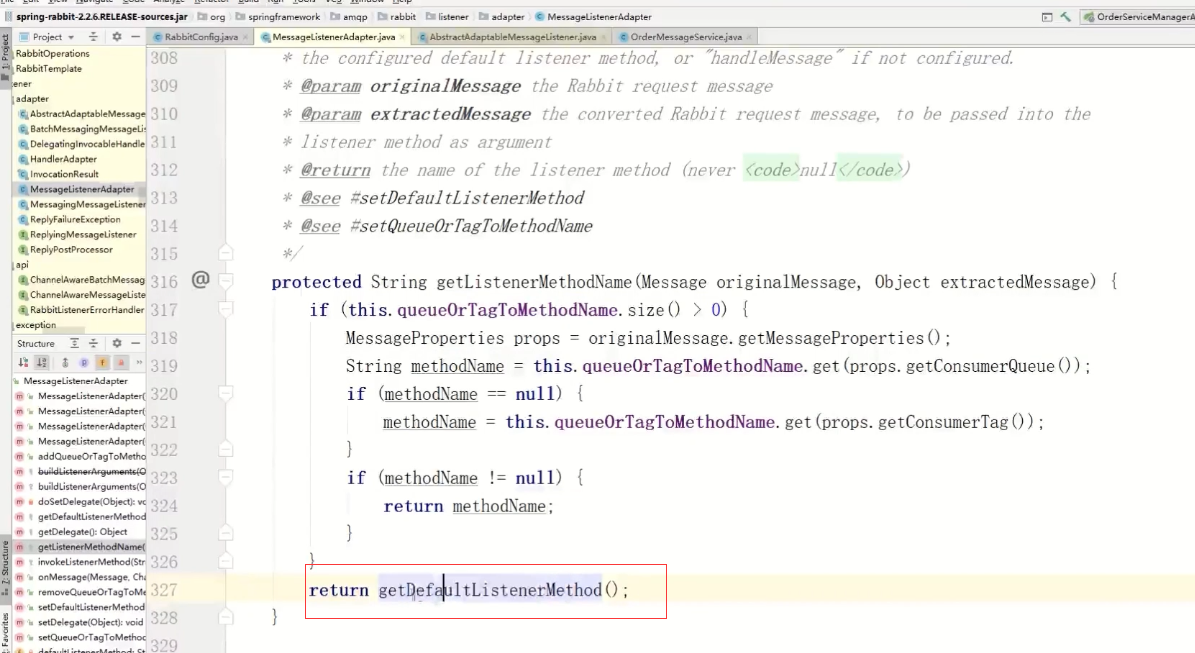Hide the Structure tool window
Viewport: 1195px width, 653px height.
coord(136,344)
